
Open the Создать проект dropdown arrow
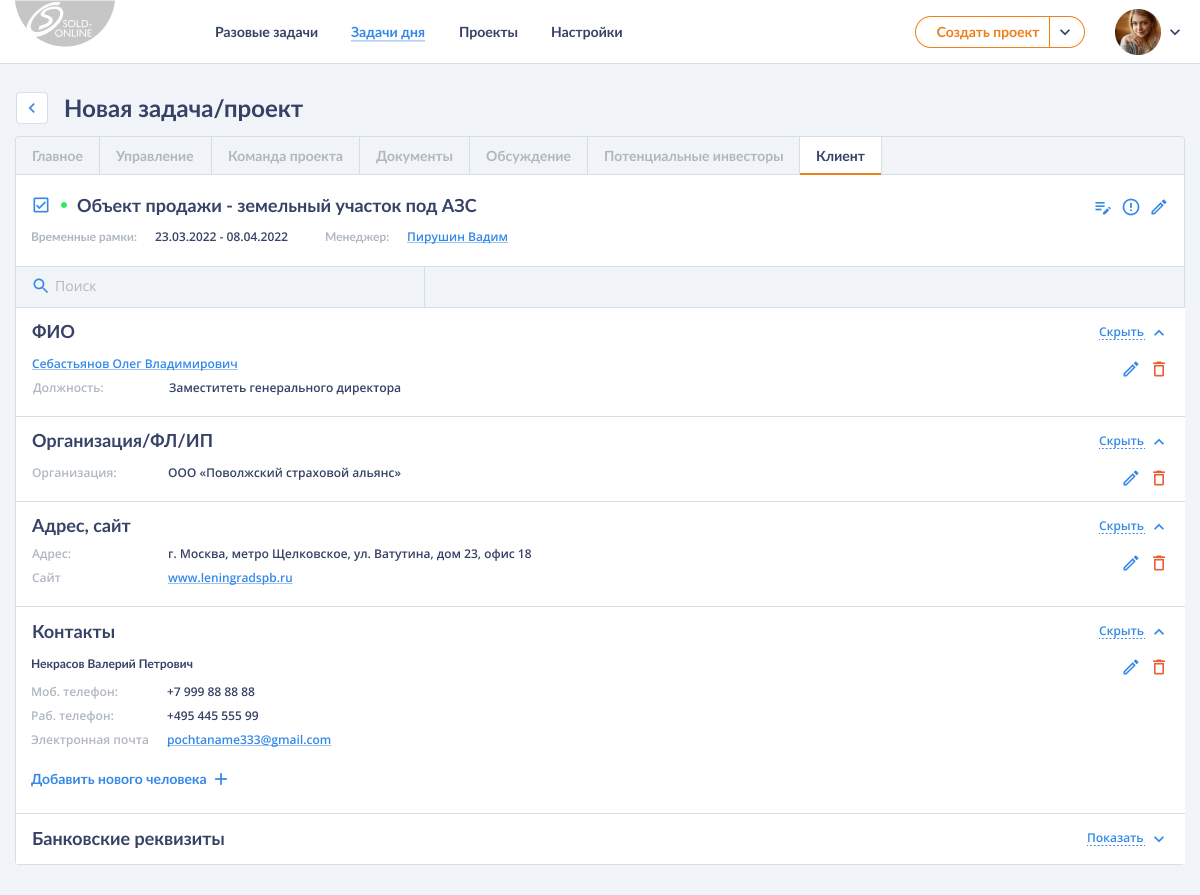1066,32
